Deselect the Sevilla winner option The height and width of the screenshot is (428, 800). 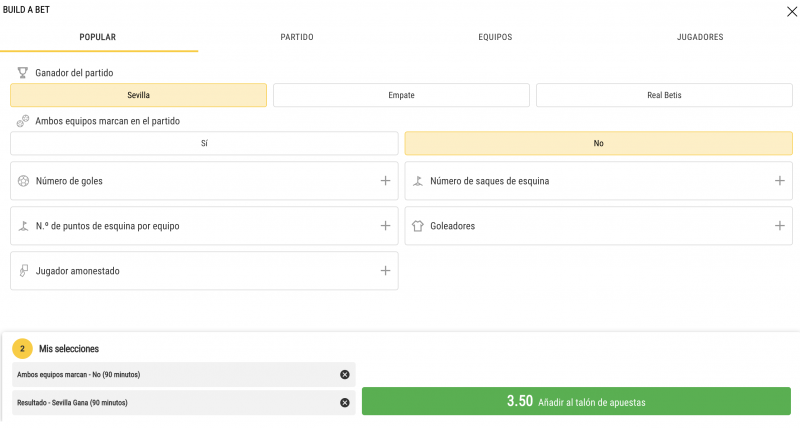[x=138, y=95]
